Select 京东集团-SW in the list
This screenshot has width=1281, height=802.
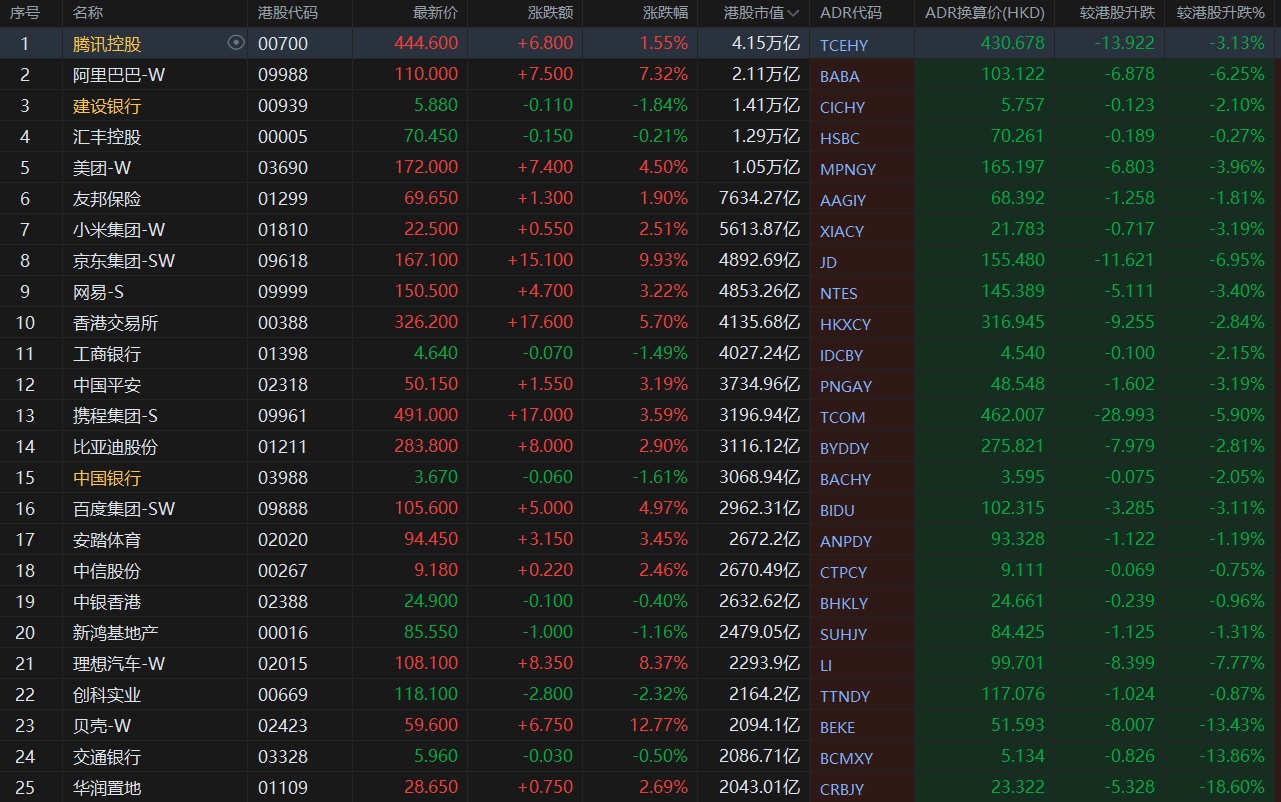click(640, 260)
